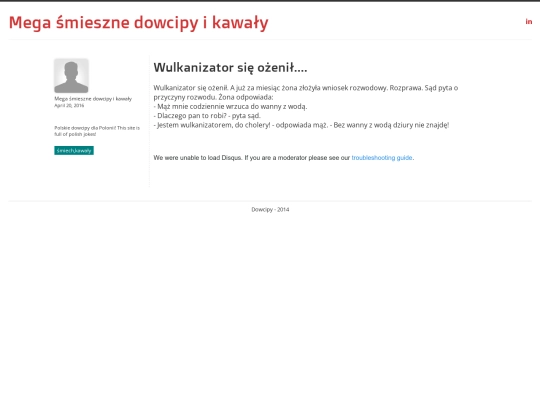
Task: Click the line starting '- Jestem wulkanizatorem, do cholery!'
Action: tap(301, 125)
